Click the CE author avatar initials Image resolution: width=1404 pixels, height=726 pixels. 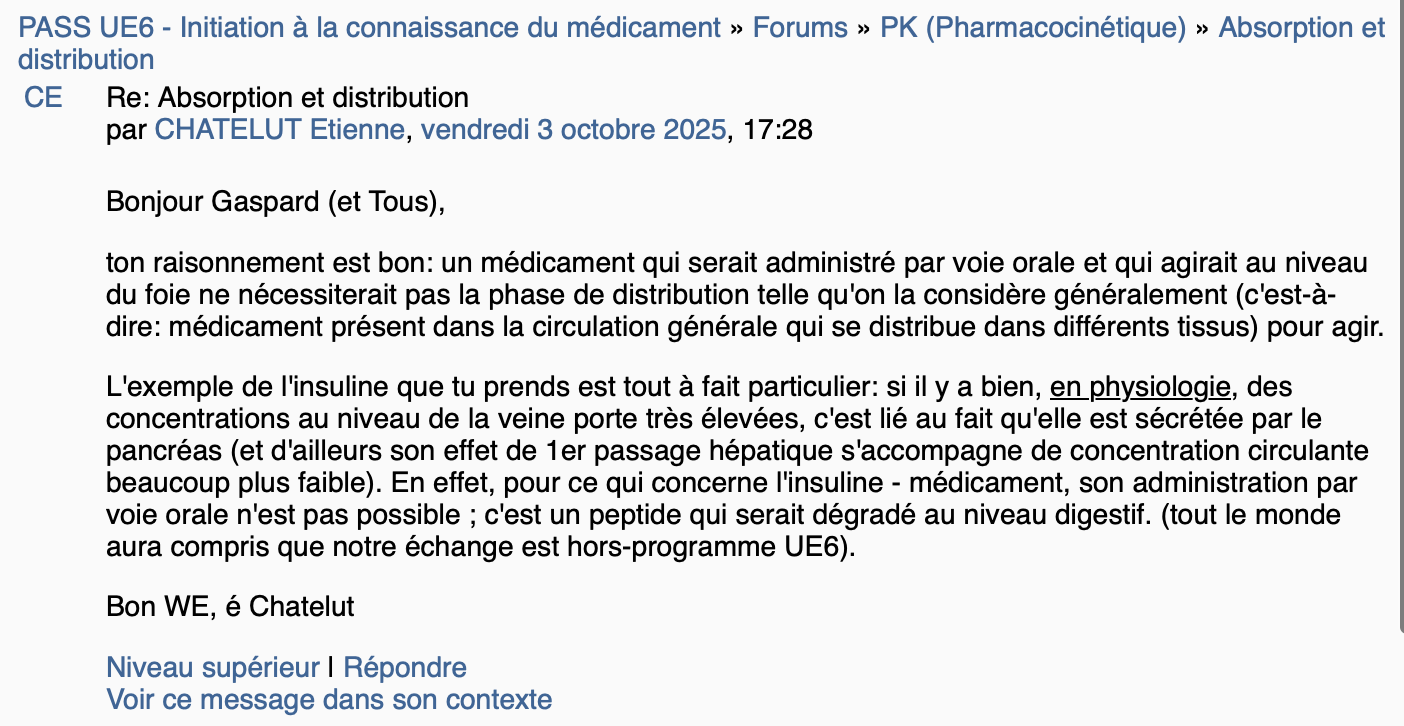(43, 98)
